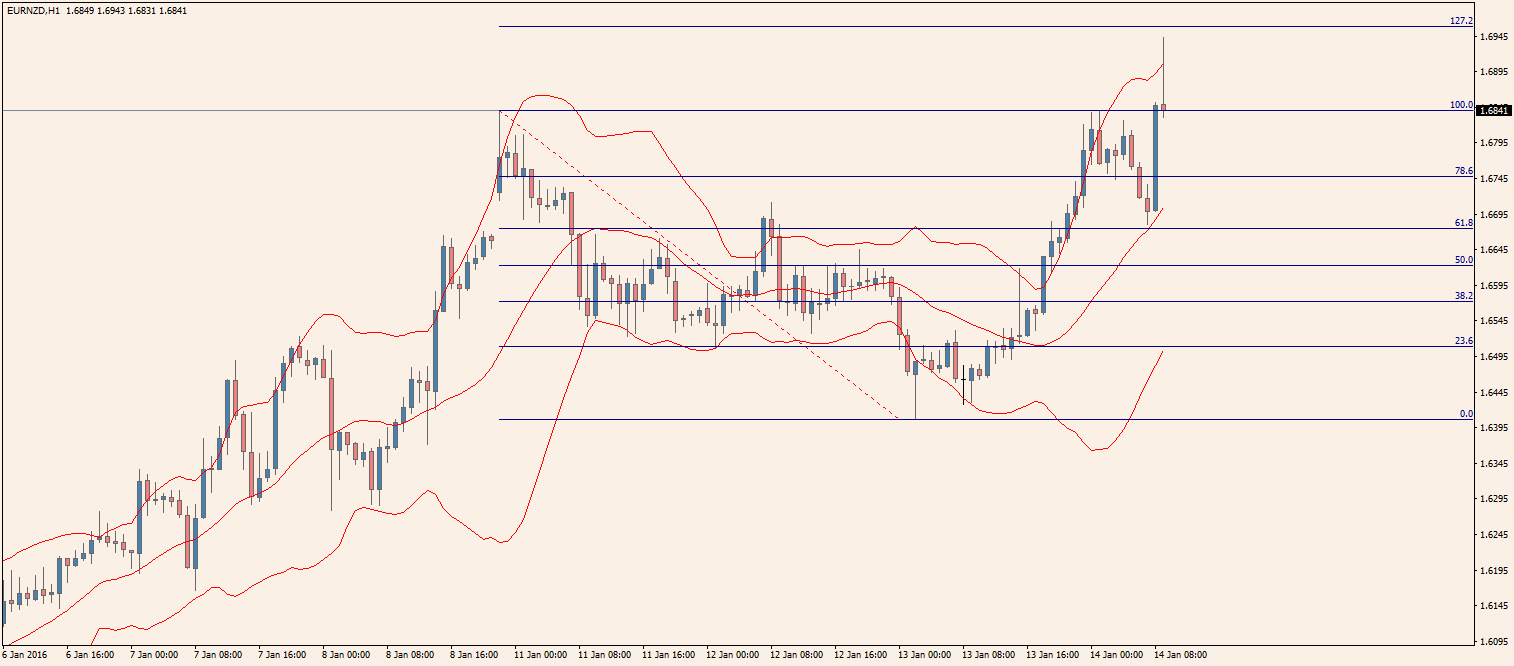Click the 1.6195 price axis label
Screen dimensions: 1514x666
[x=1495, y=570]
